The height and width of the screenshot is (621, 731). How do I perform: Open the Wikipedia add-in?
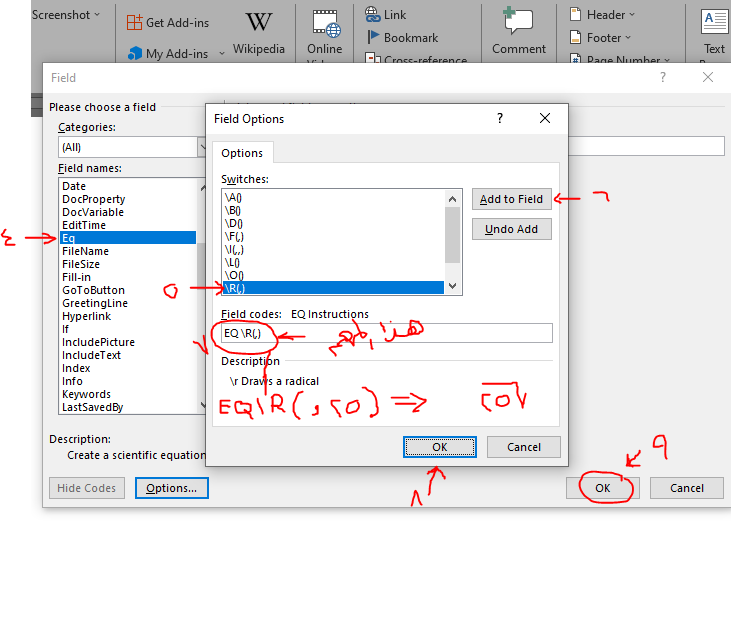[259, 33]
